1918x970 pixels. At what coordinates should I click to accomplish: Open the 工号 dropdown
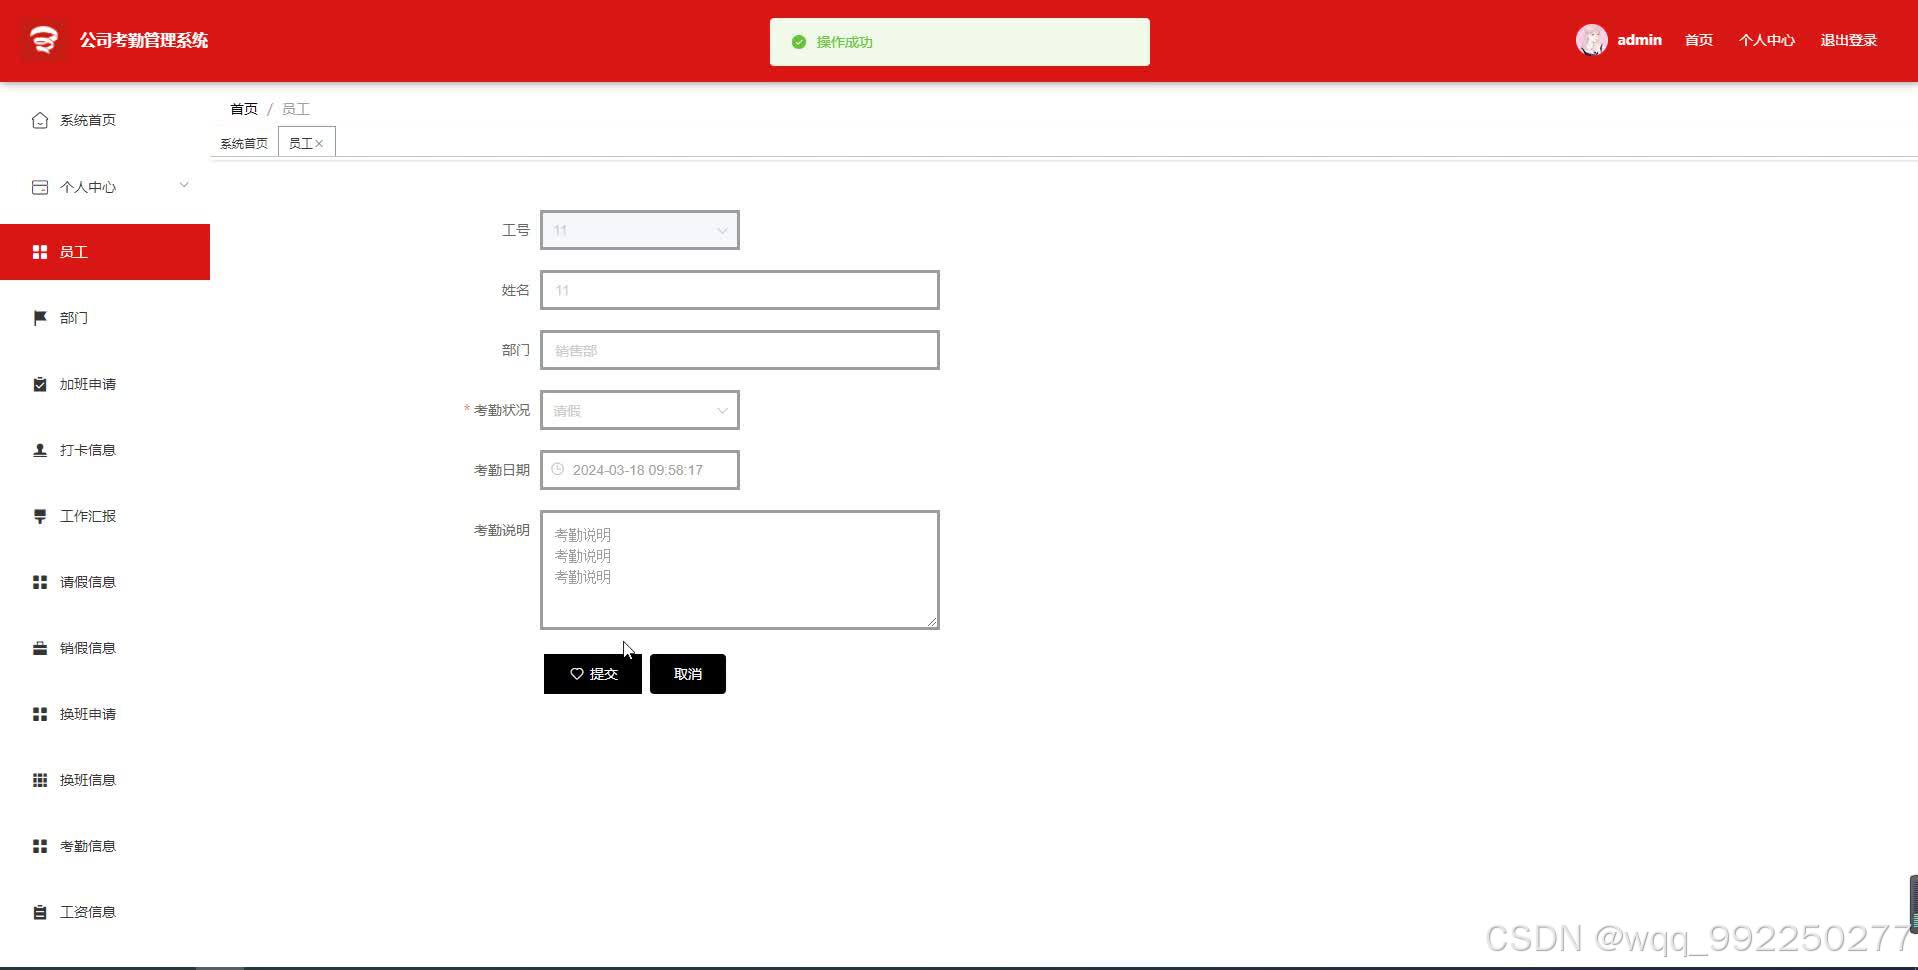pos(640,230)
